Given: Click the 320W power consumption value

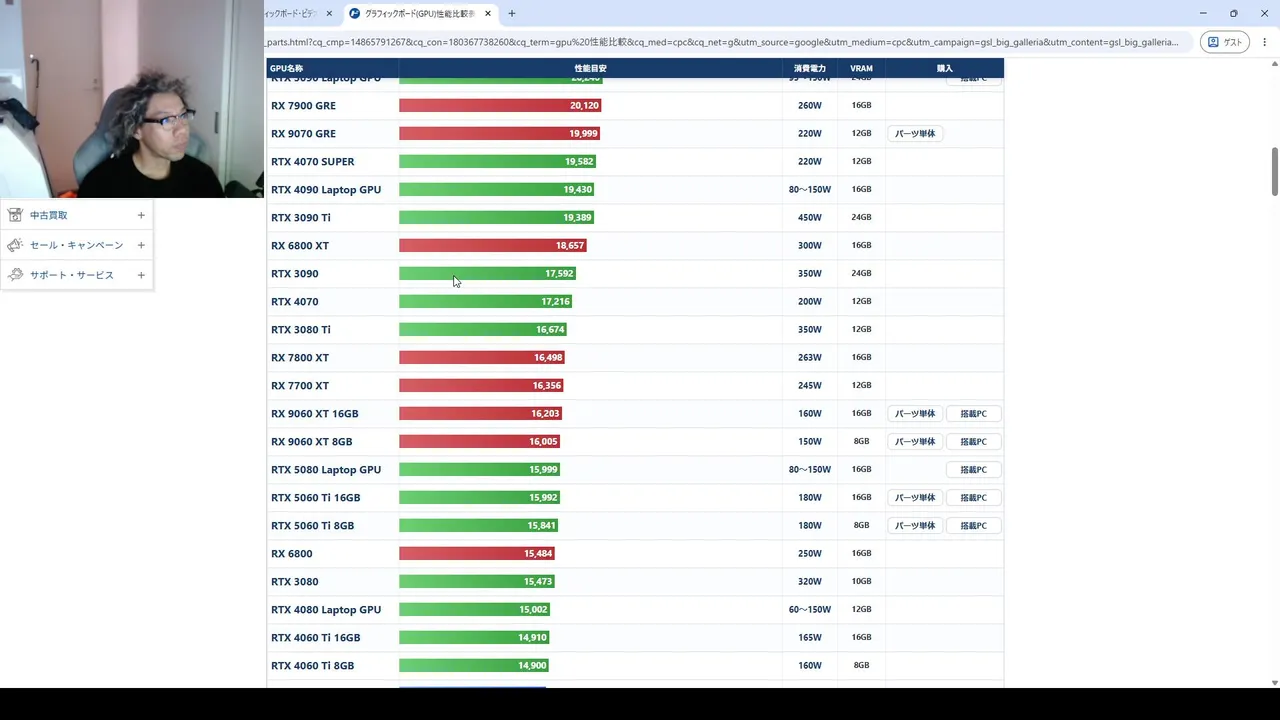Looking at the screenshot, I should (810, 582).
